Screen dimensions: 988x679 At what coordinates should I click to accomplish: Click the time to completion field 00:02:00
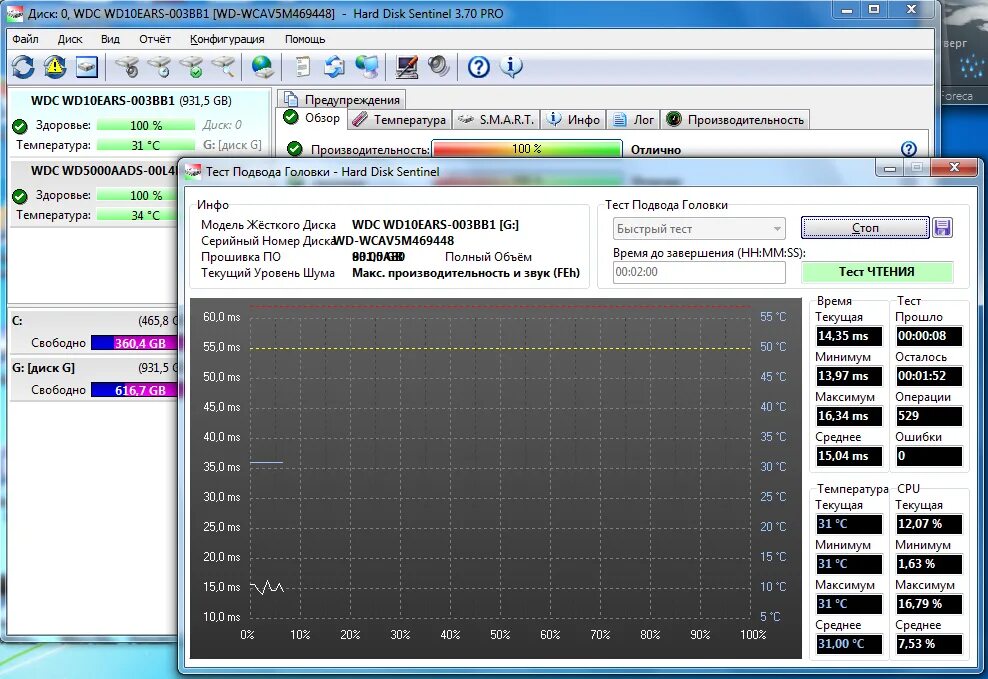coord(699,272)
